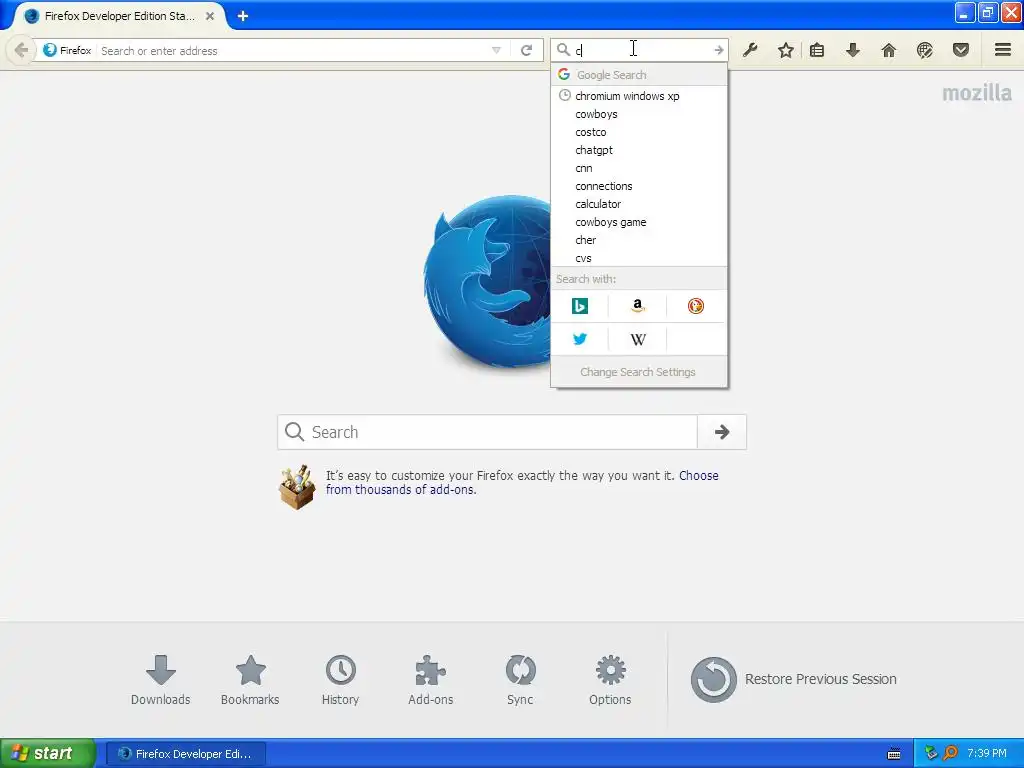Follow the 'Choose from thousands of add-ons' link
Image resolution: width=1024 pixels, height=768 pixels.
click(522, 483)
